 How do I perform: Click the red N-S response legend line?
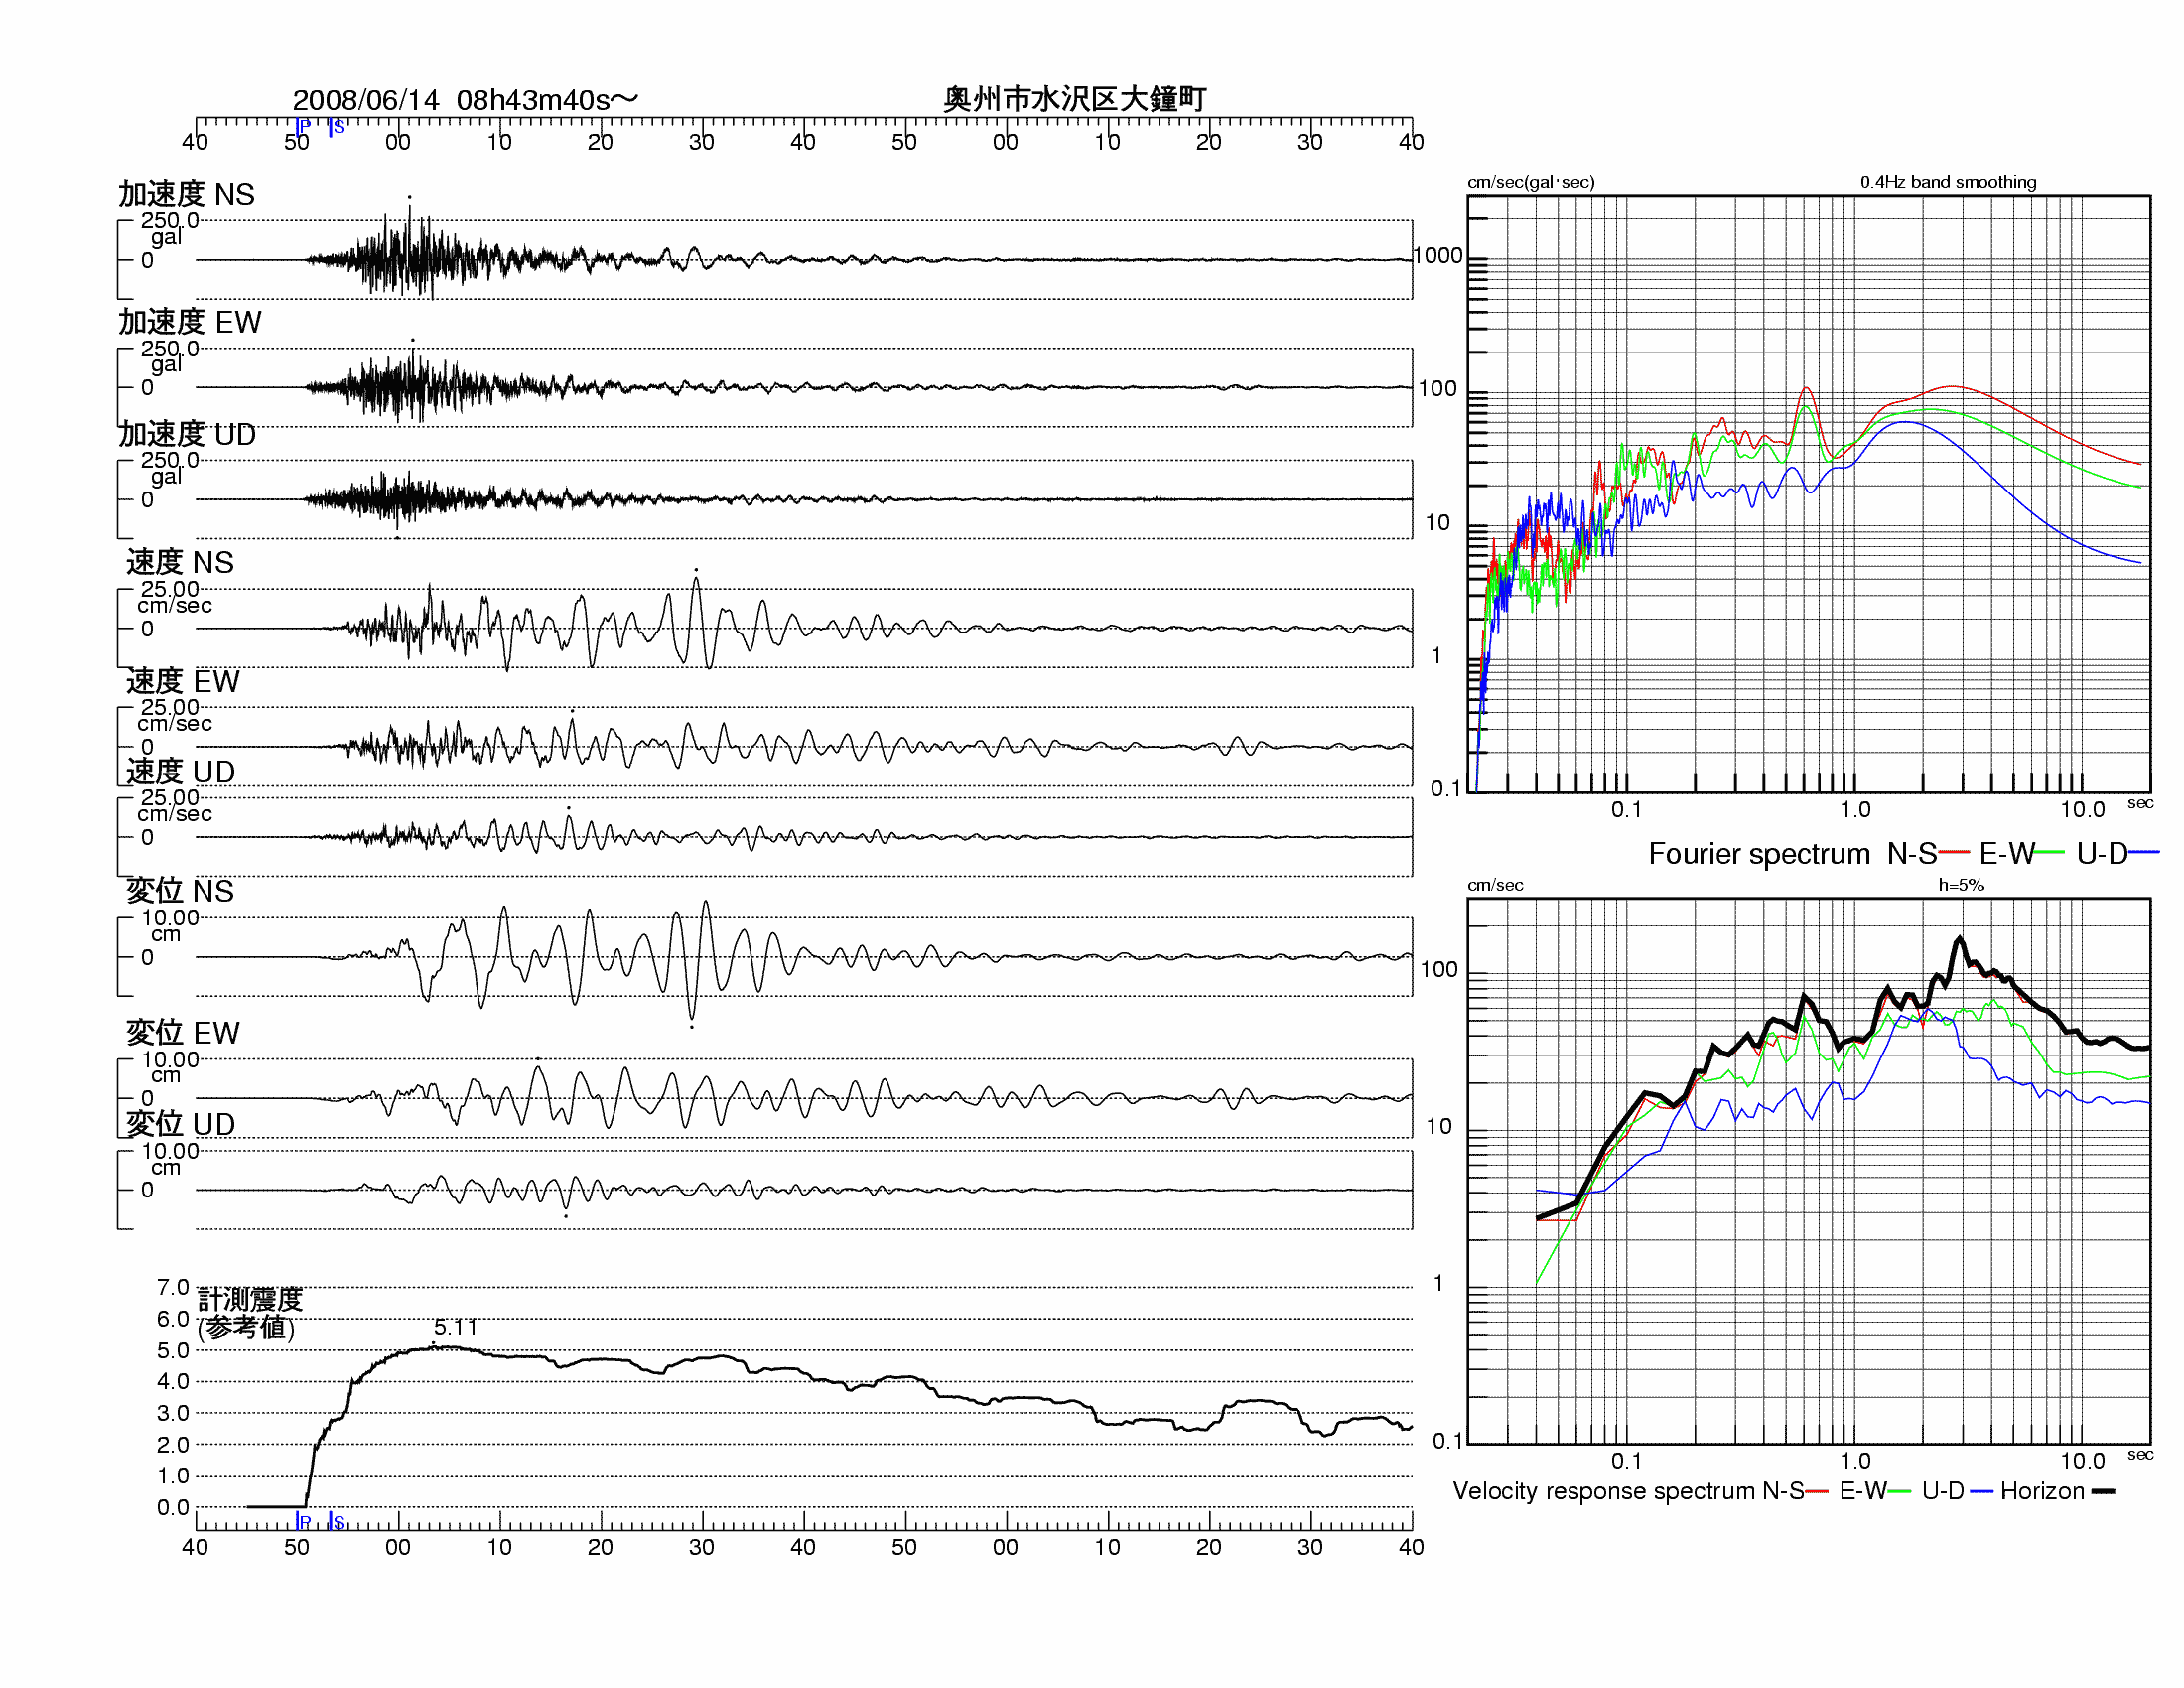click(1817, 1492)
